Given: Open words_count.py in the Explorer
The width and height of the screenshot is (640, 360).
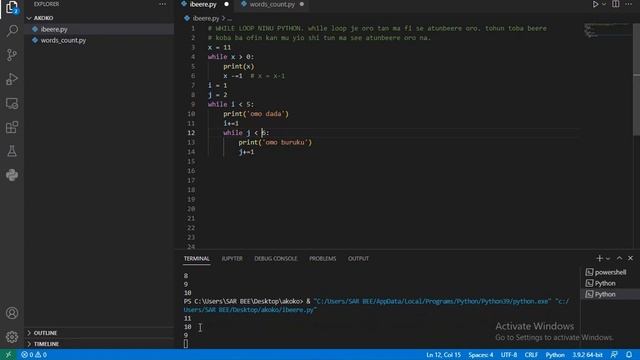Looking at the screenshot, I should 63,40.
